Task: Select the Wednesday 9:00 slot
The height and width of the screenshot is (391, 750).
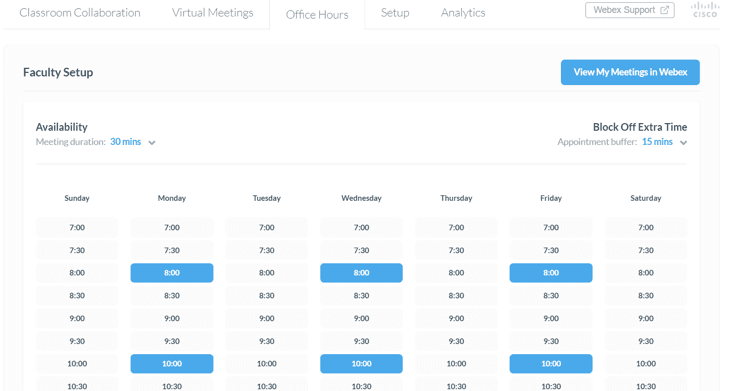Action: 361,318
